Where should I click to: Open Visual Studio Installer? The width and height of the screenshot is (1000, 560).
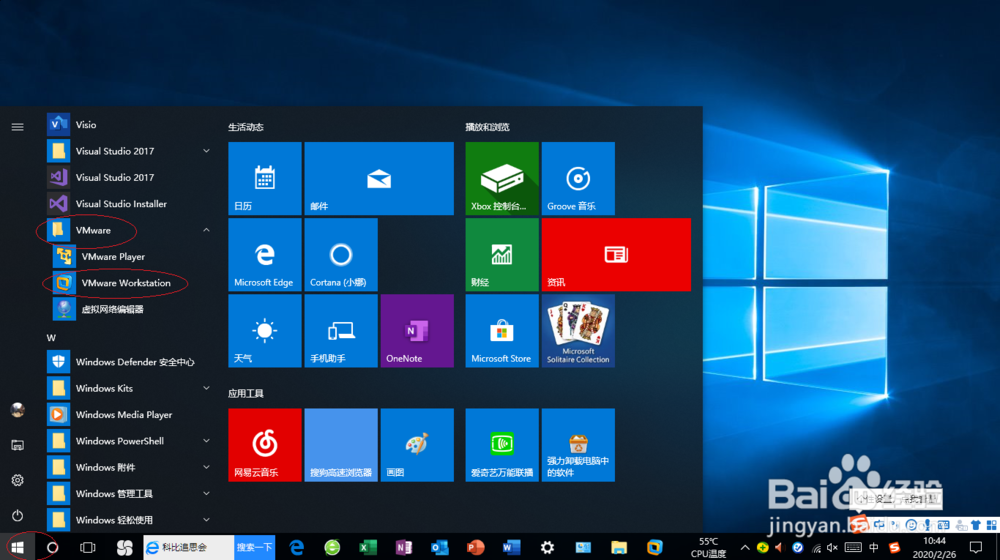click(128, 203)
